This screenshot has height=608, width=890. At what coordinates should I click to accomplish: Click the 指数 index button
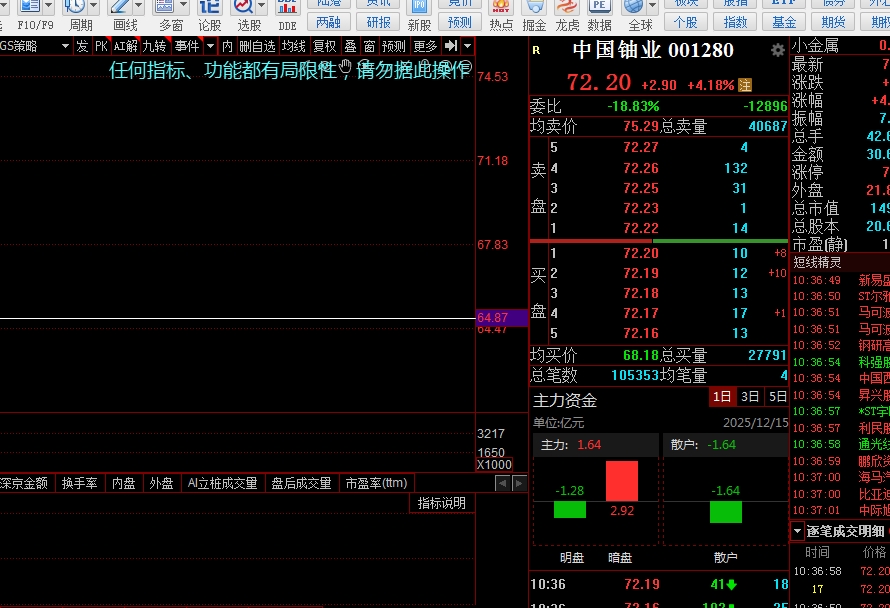coord(735,22)
